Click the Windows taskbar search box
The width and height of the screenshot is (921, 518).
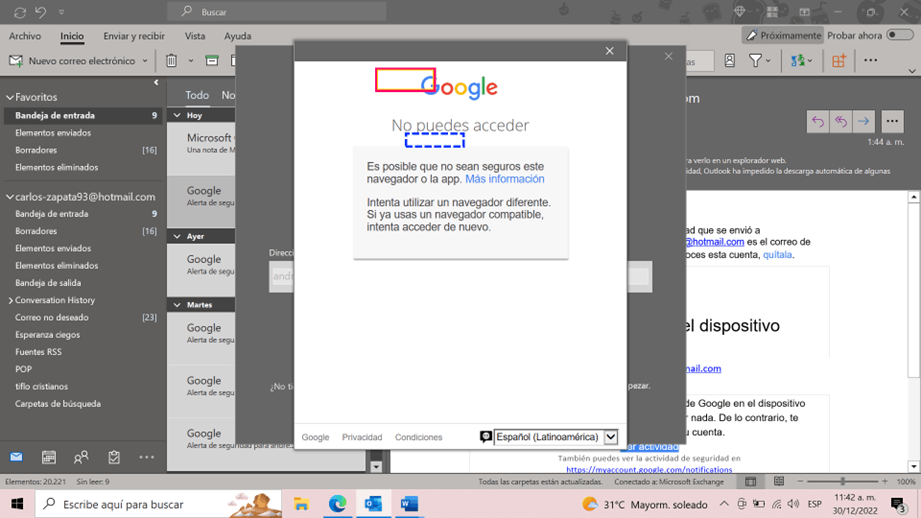[x=159, y=504]
